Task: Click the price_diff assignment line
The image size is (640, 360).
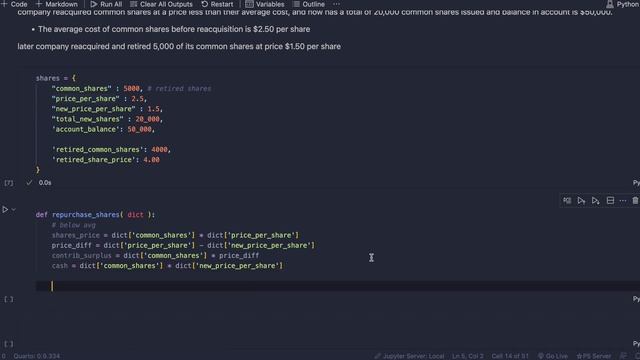Action: (183, 245)
